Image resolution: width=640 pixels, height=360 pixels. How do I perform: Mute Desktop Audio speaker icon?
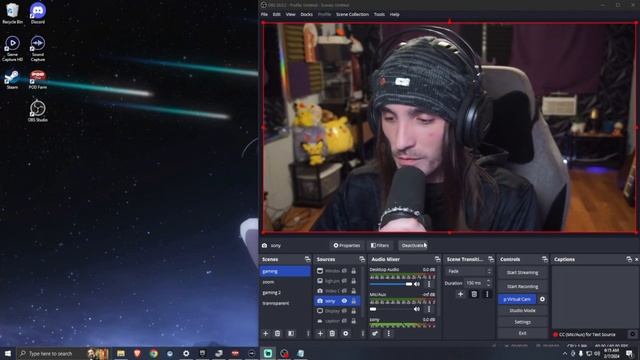tap(417, 284)
